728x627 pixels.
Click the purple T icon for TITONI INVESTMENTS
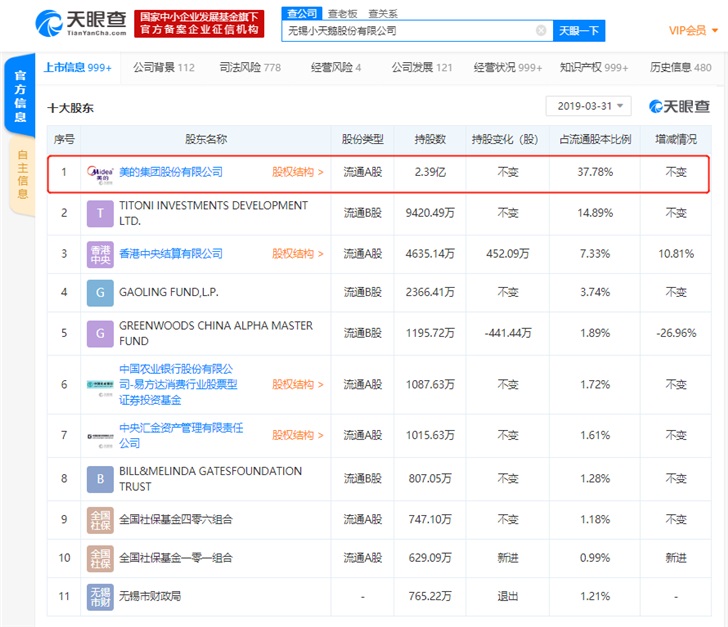(x=100, y=213)
